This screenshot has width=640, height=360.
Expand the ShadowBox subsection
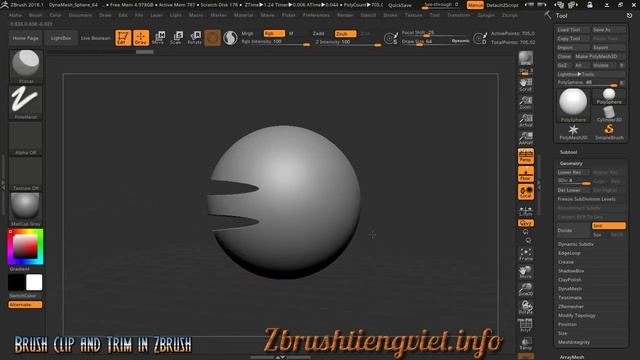click(x=571, y=271)
